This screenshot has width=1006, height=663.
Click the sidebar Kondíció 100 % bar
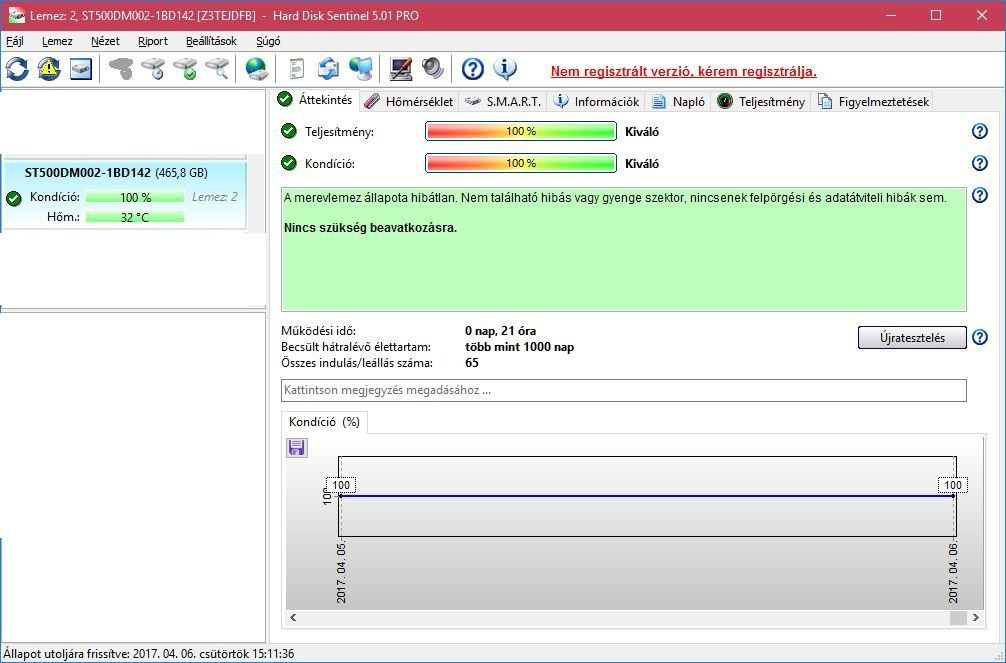(135, 197)
